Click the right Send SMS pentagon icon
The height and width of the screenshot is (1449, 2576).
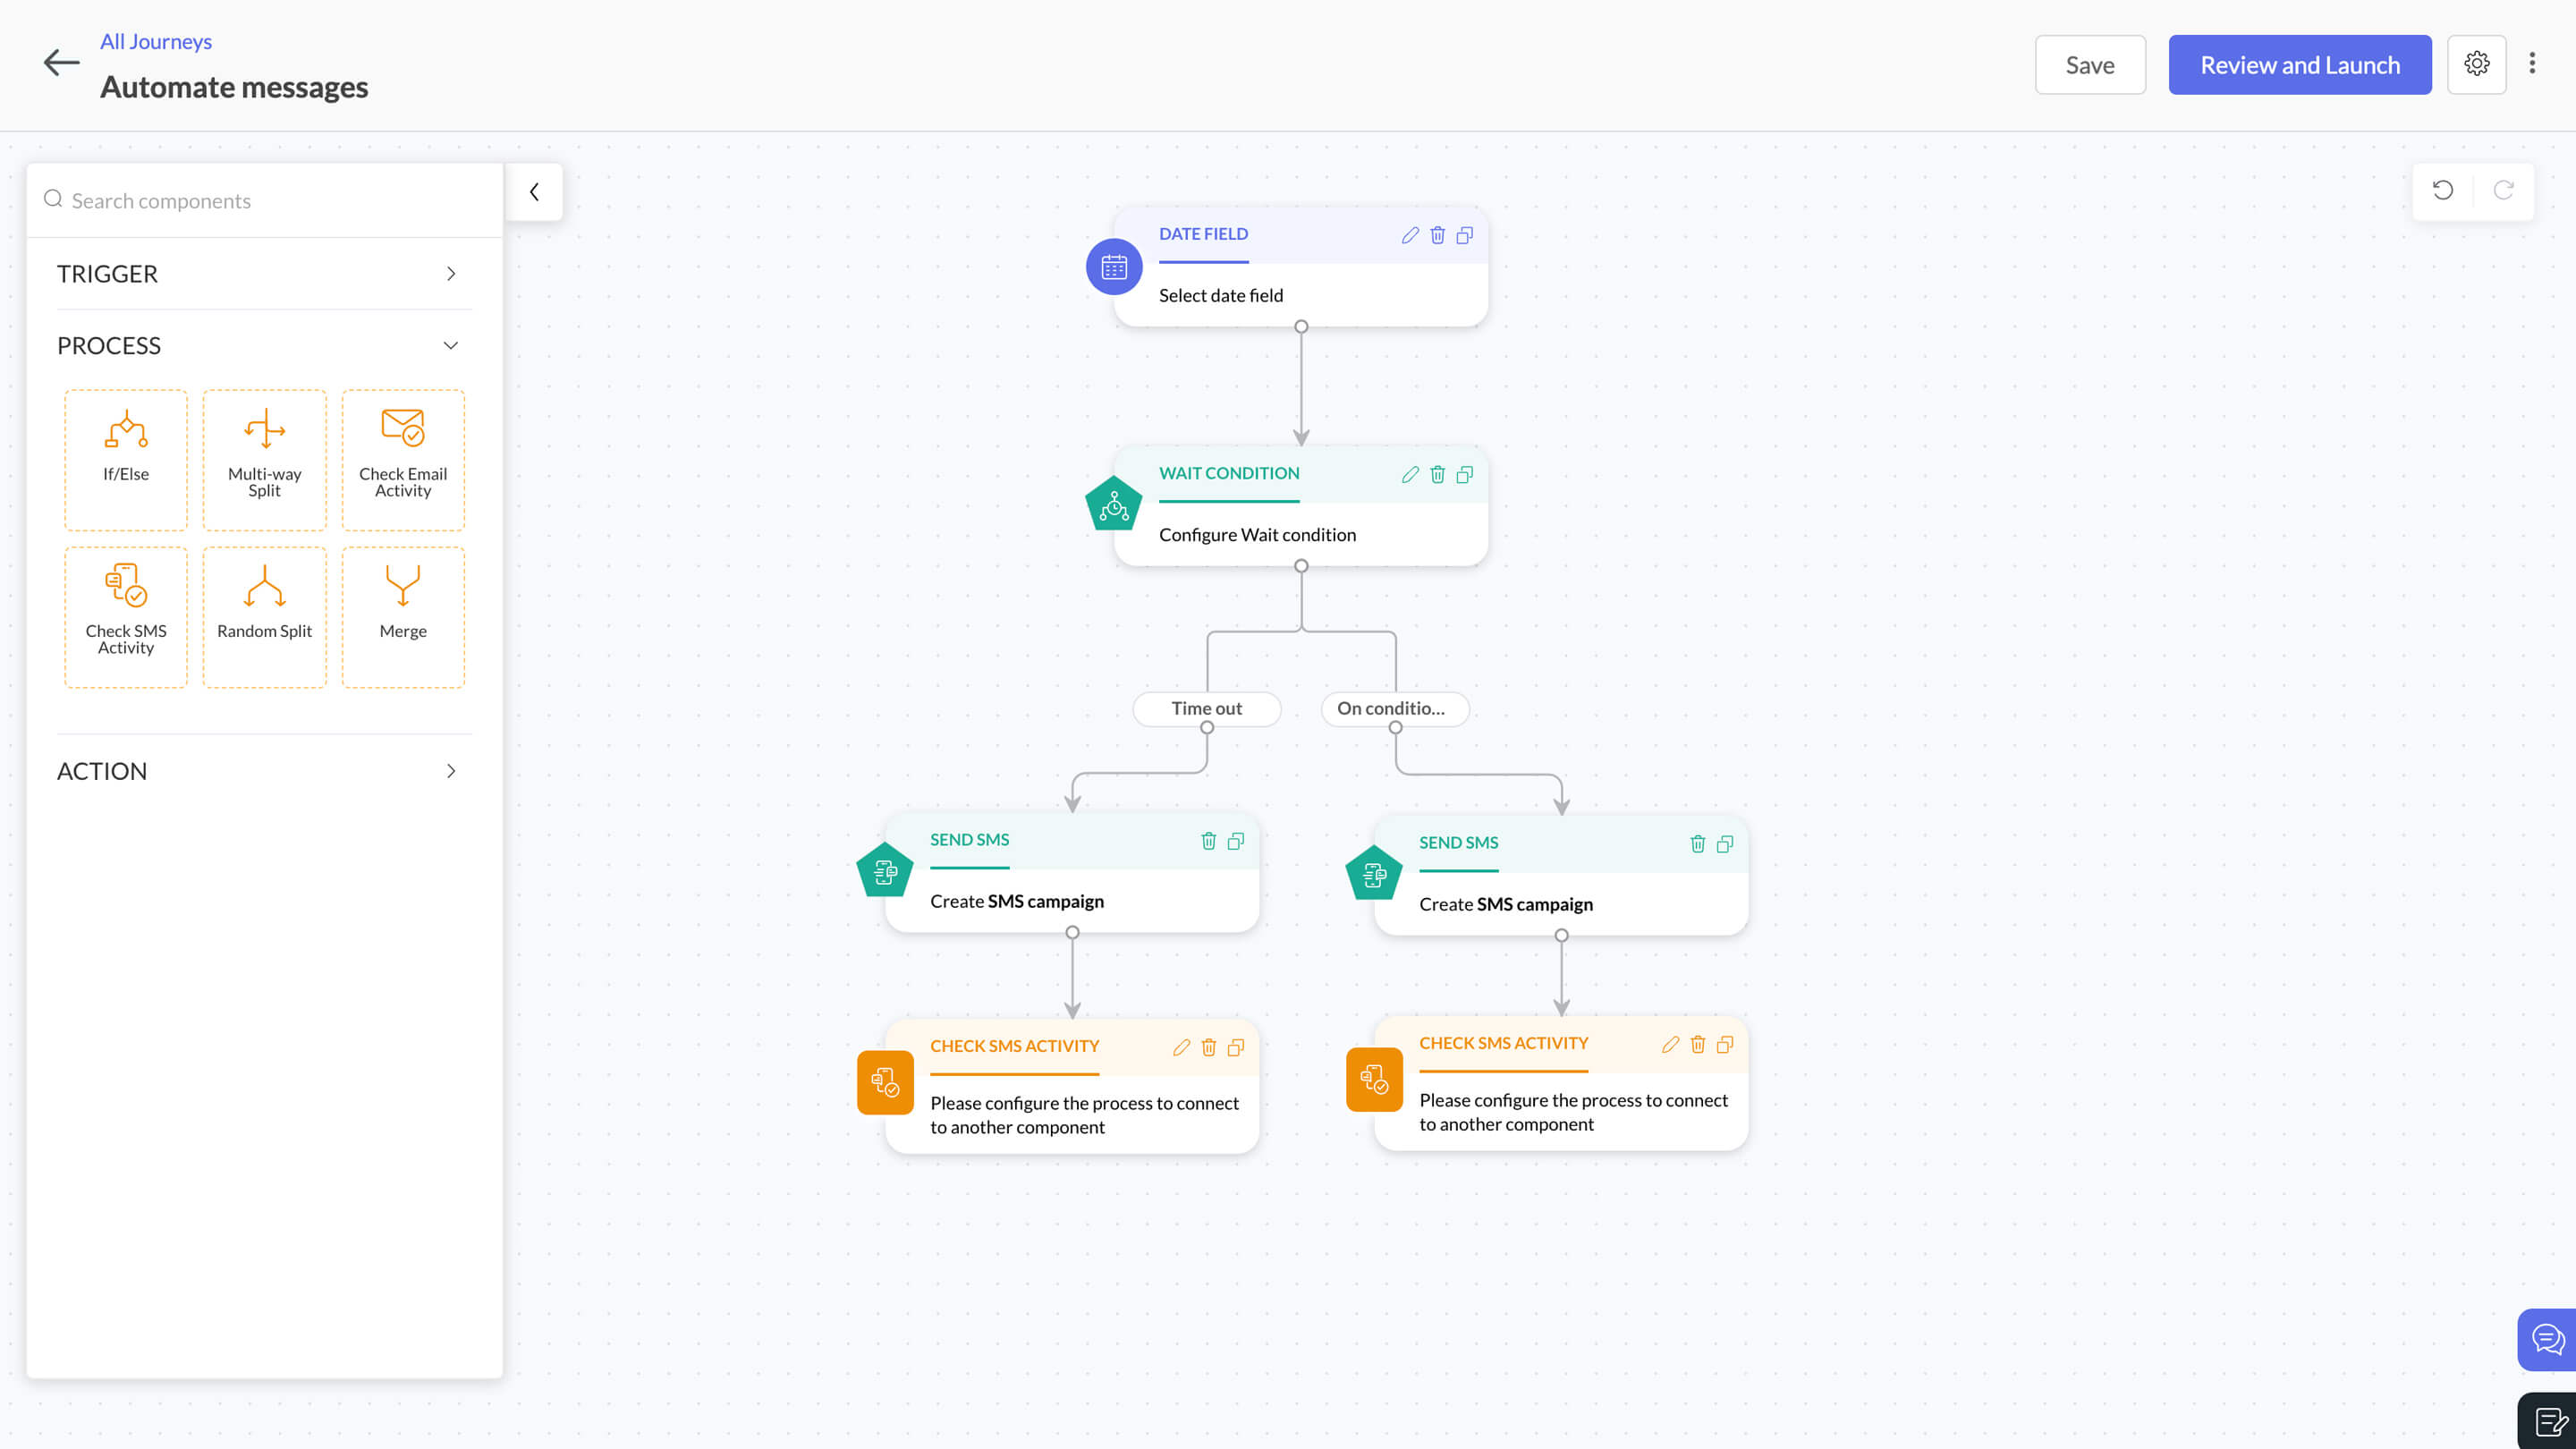coord(1374,874)
